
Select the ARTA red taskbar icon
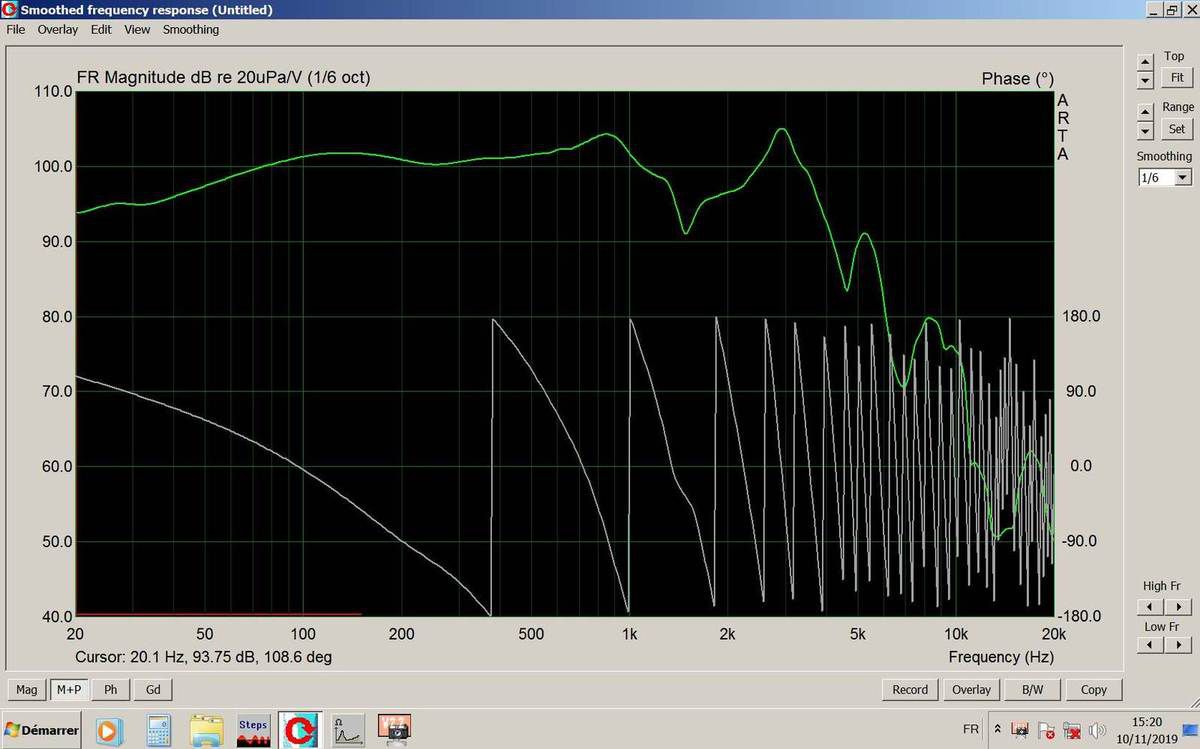point(300,730)
